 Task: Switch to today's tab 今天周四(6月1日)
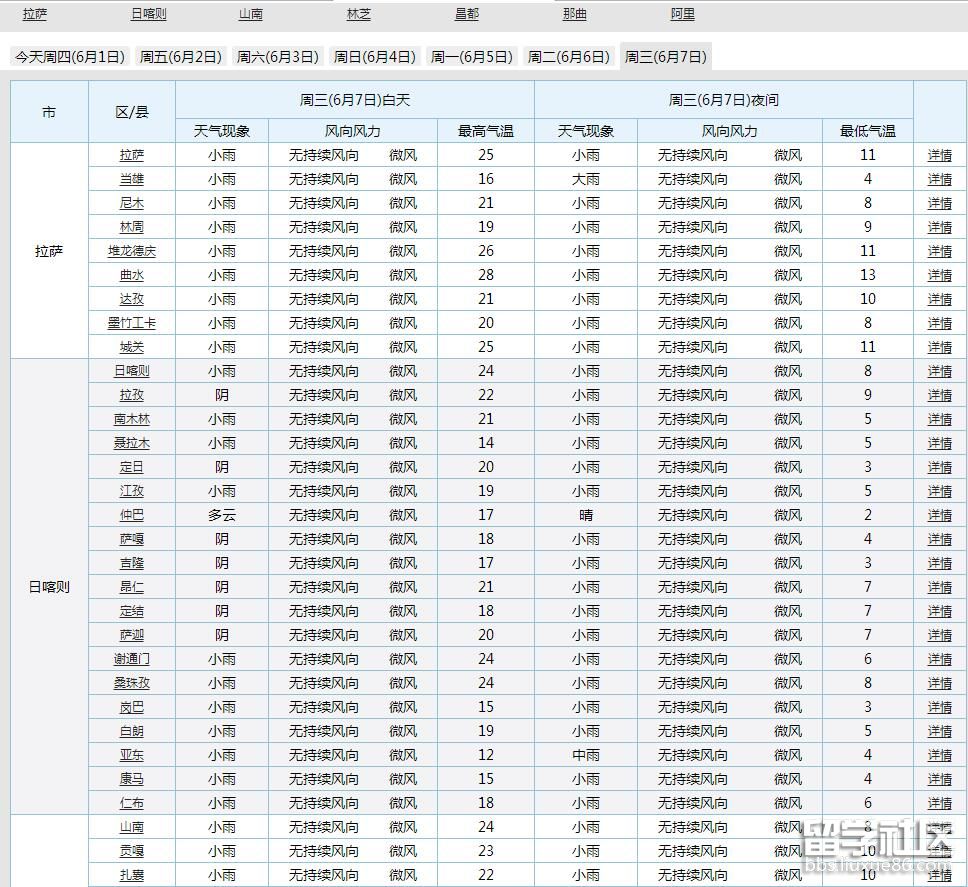tap(70, 57)
